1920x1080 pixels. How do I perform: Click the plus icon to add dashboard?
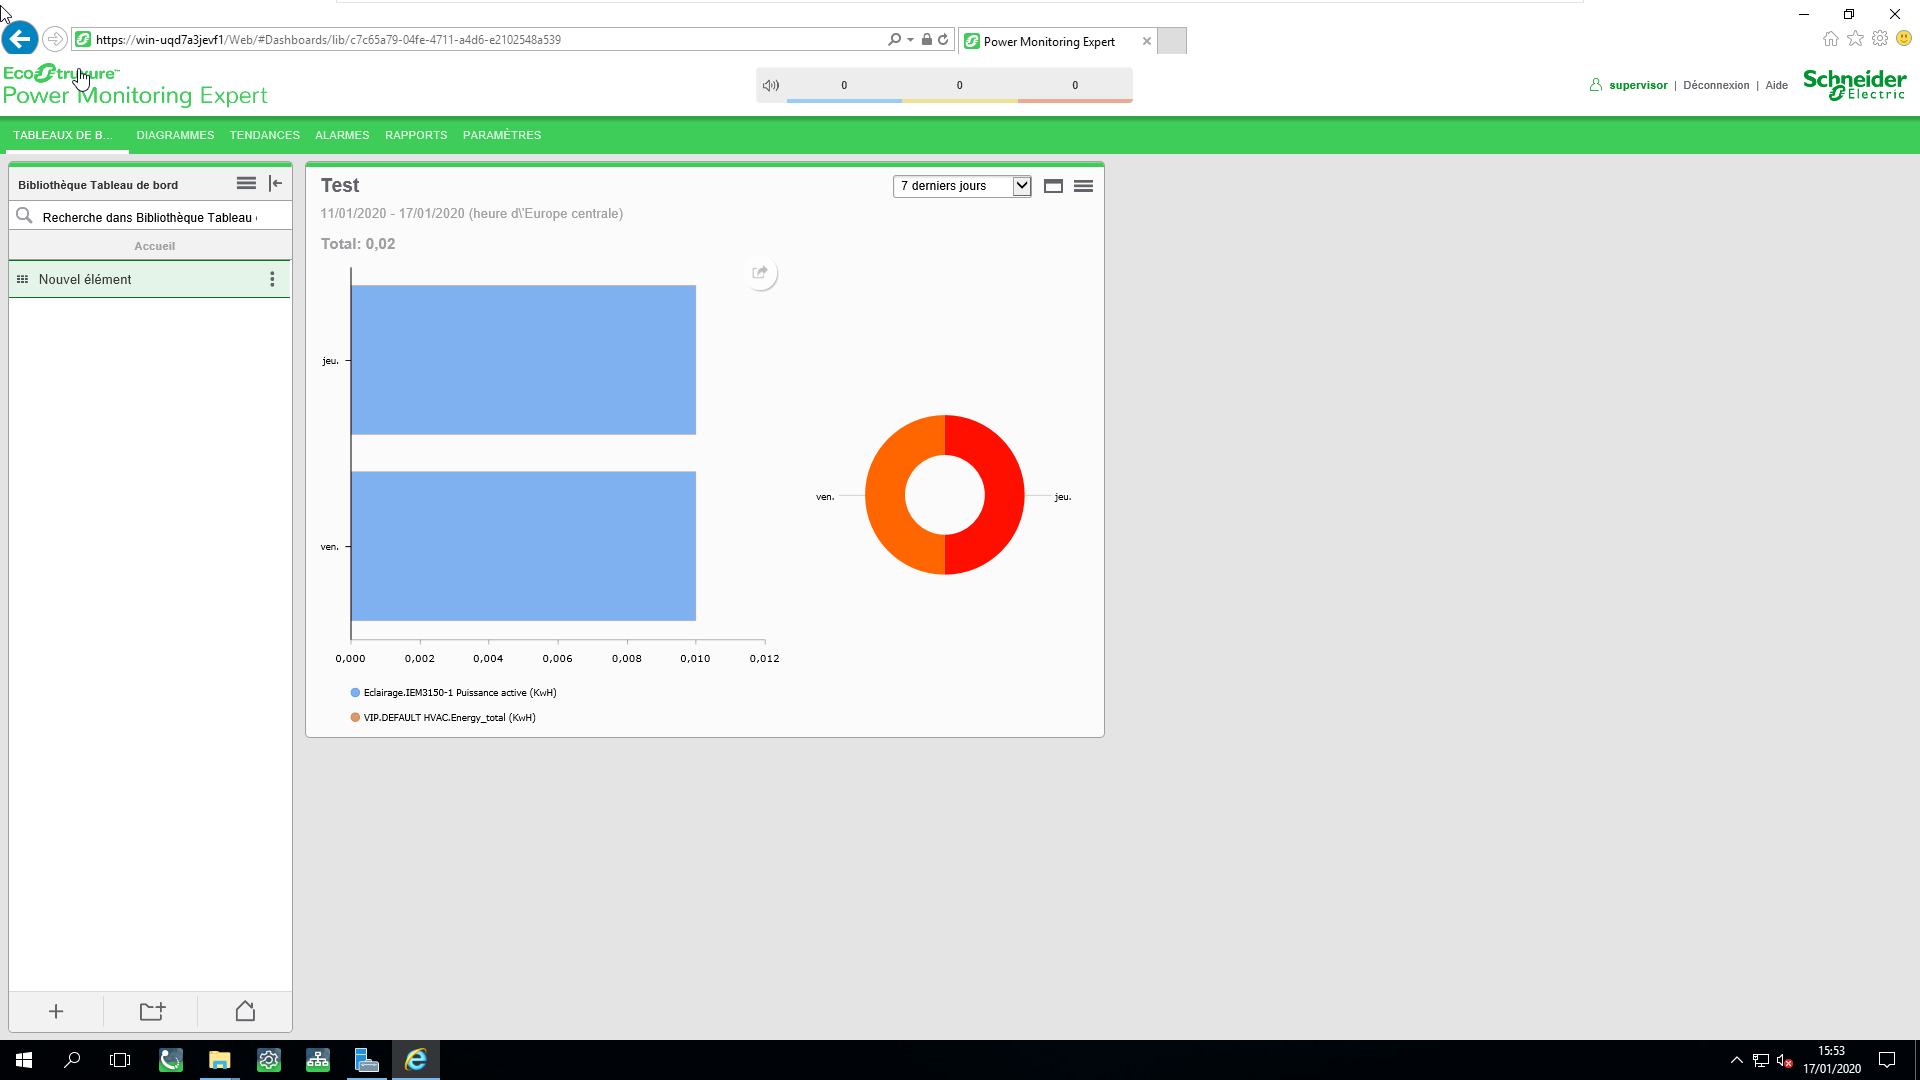tap(56, 1012)
